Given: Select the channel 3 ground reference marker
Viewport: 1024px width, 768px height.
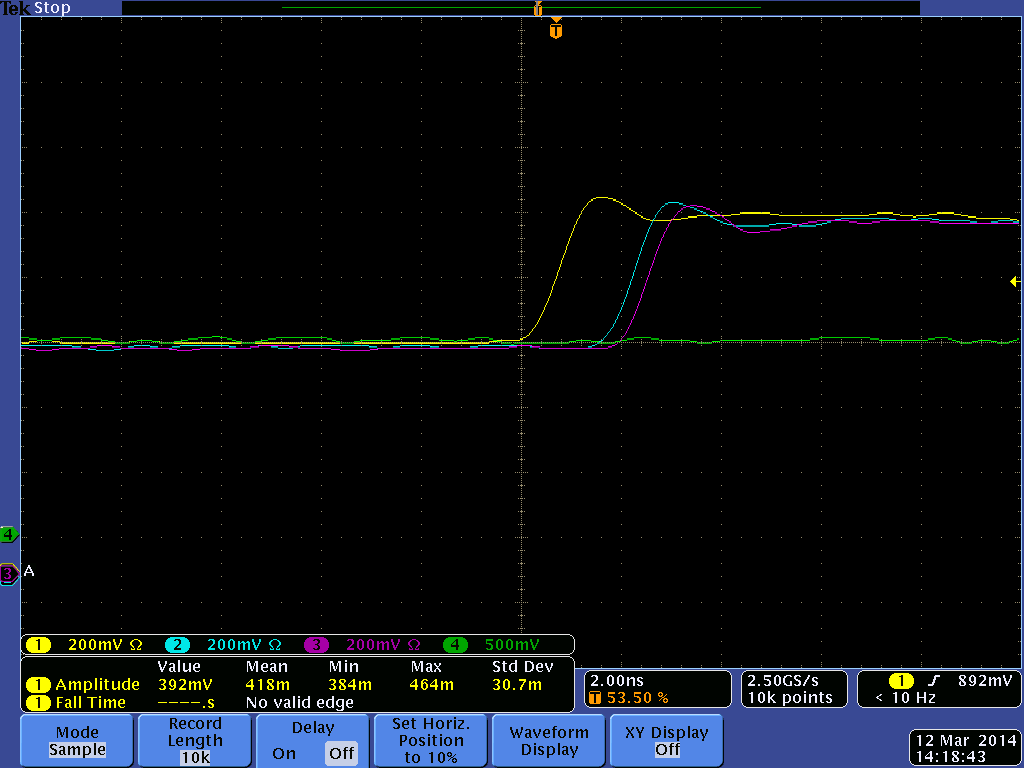Looking at the screenshot, I should click(x=9, y=573).
